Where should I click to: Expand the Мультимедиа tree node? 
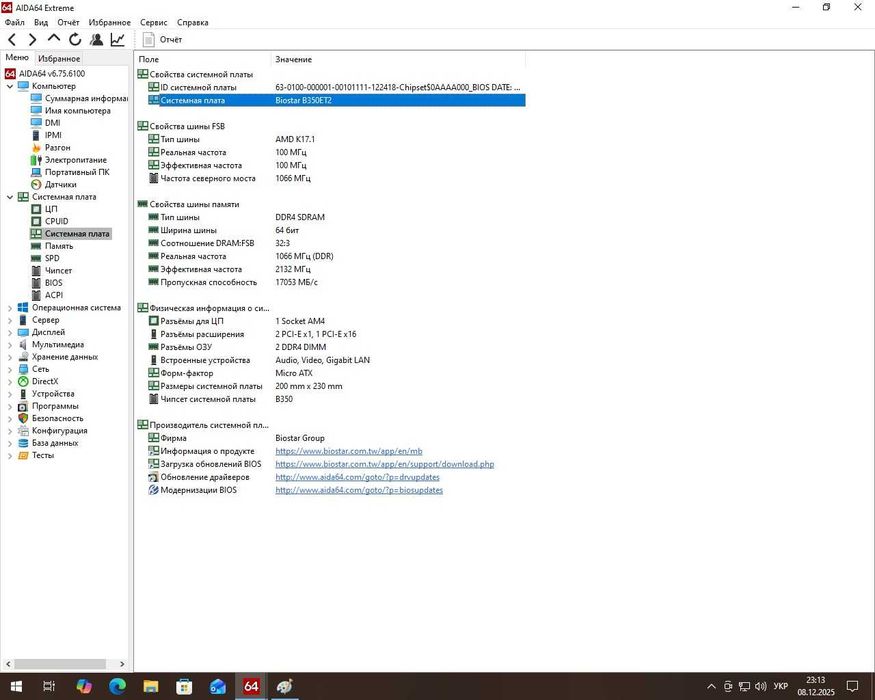(x=9, y=345)
